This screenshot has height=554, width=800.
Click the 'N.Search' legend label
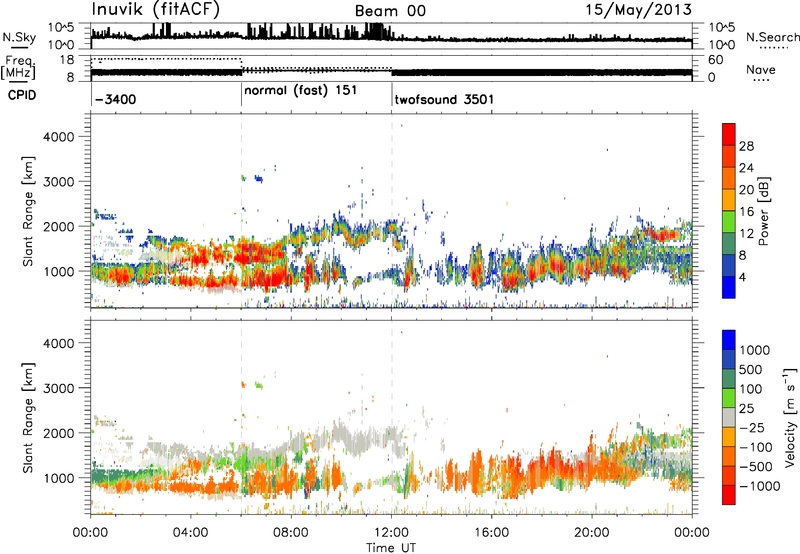tap(772, 37)
